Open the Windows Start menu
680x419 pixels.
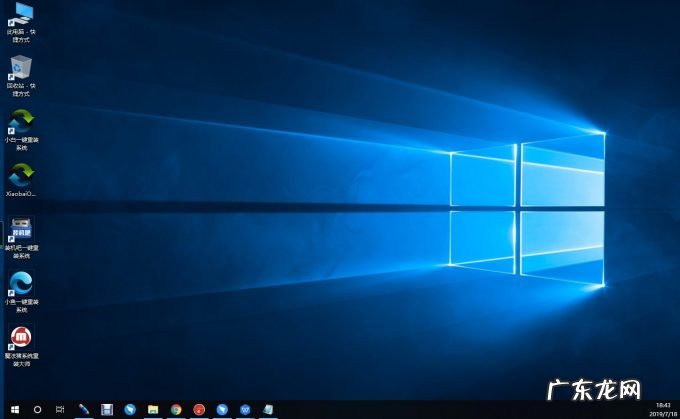[x=15, y=409]
